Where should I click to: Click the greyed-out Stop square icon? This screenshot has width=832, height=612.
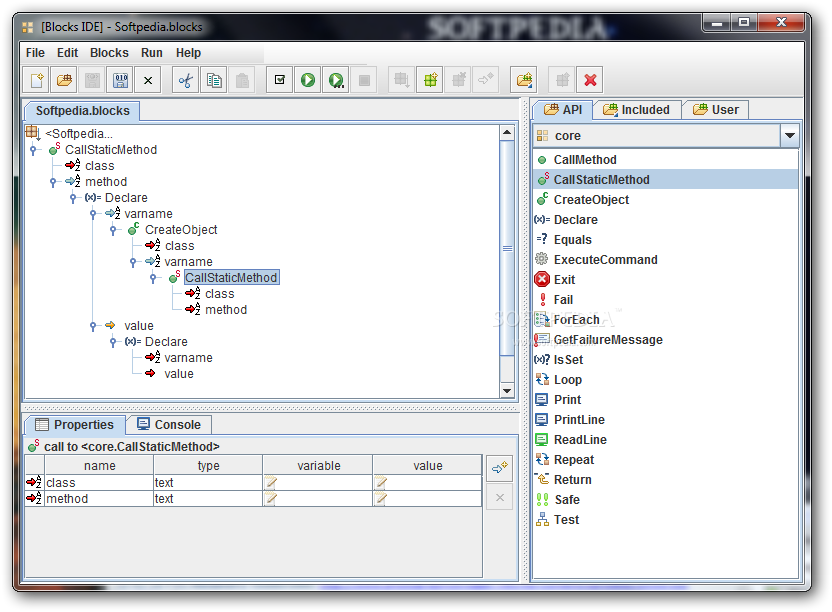coord(364,80)
